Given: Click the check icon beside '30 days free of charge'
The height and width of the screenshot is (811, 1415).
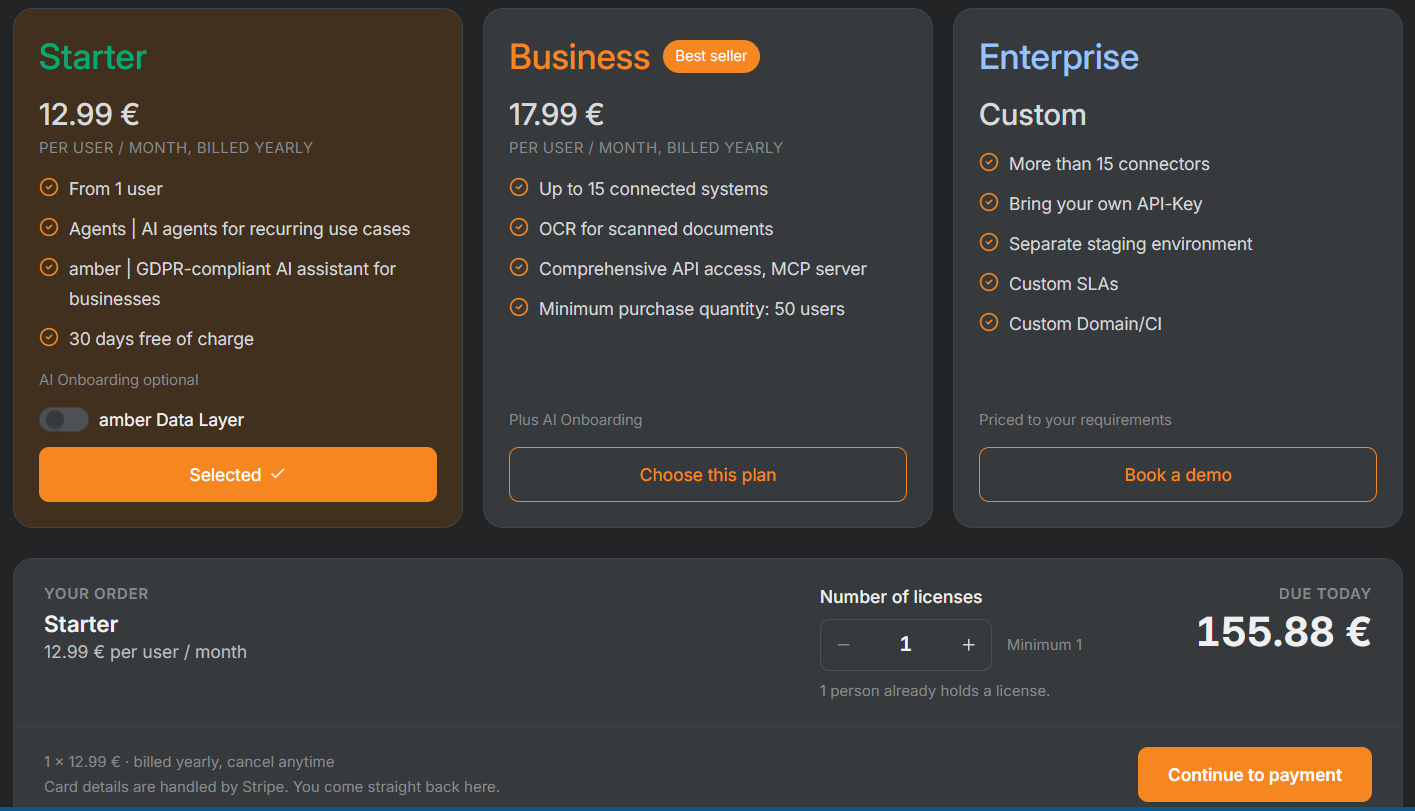Looking at the screenshot, I should click(x=48, y=337).
